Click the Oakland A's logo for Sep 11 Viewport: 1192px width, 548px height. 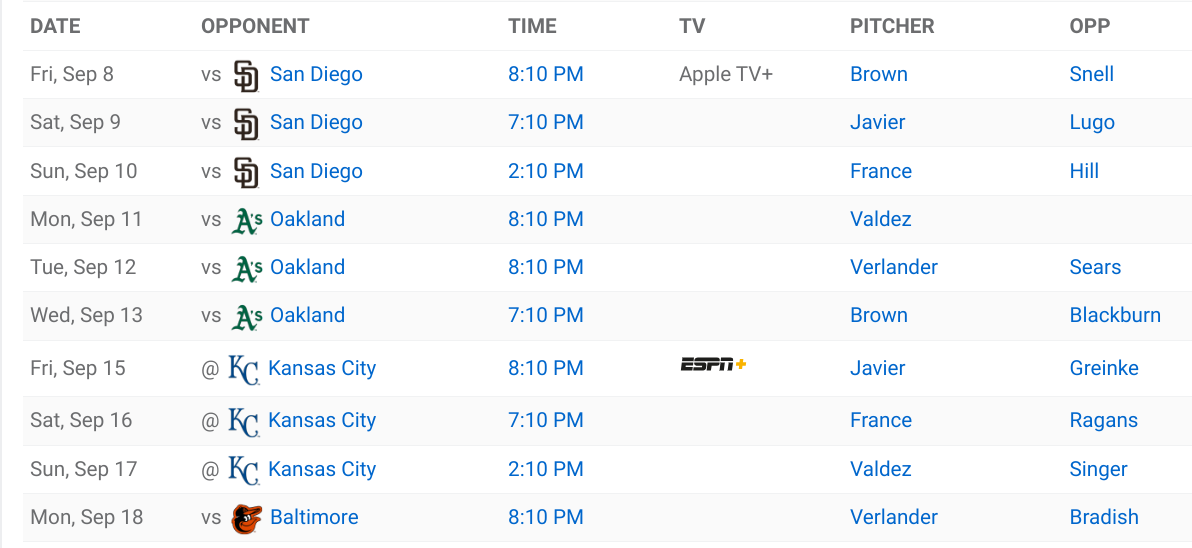246,220
